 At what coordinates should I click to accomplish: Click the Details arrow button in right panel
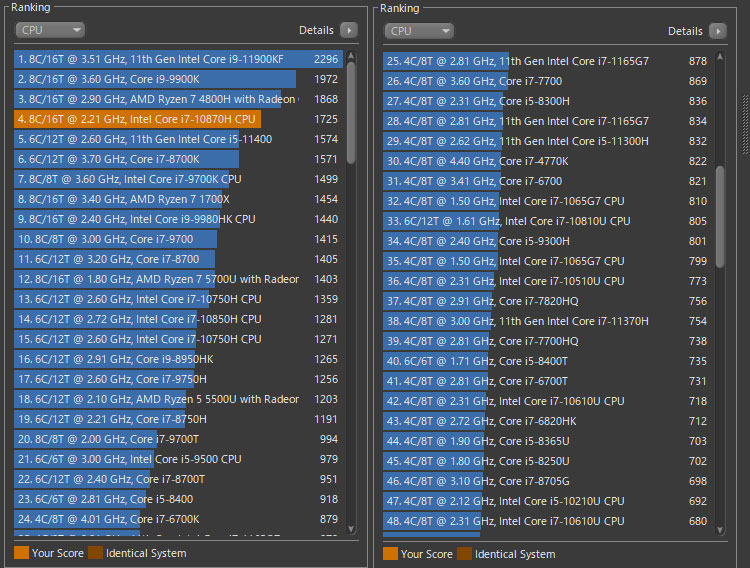718,31
